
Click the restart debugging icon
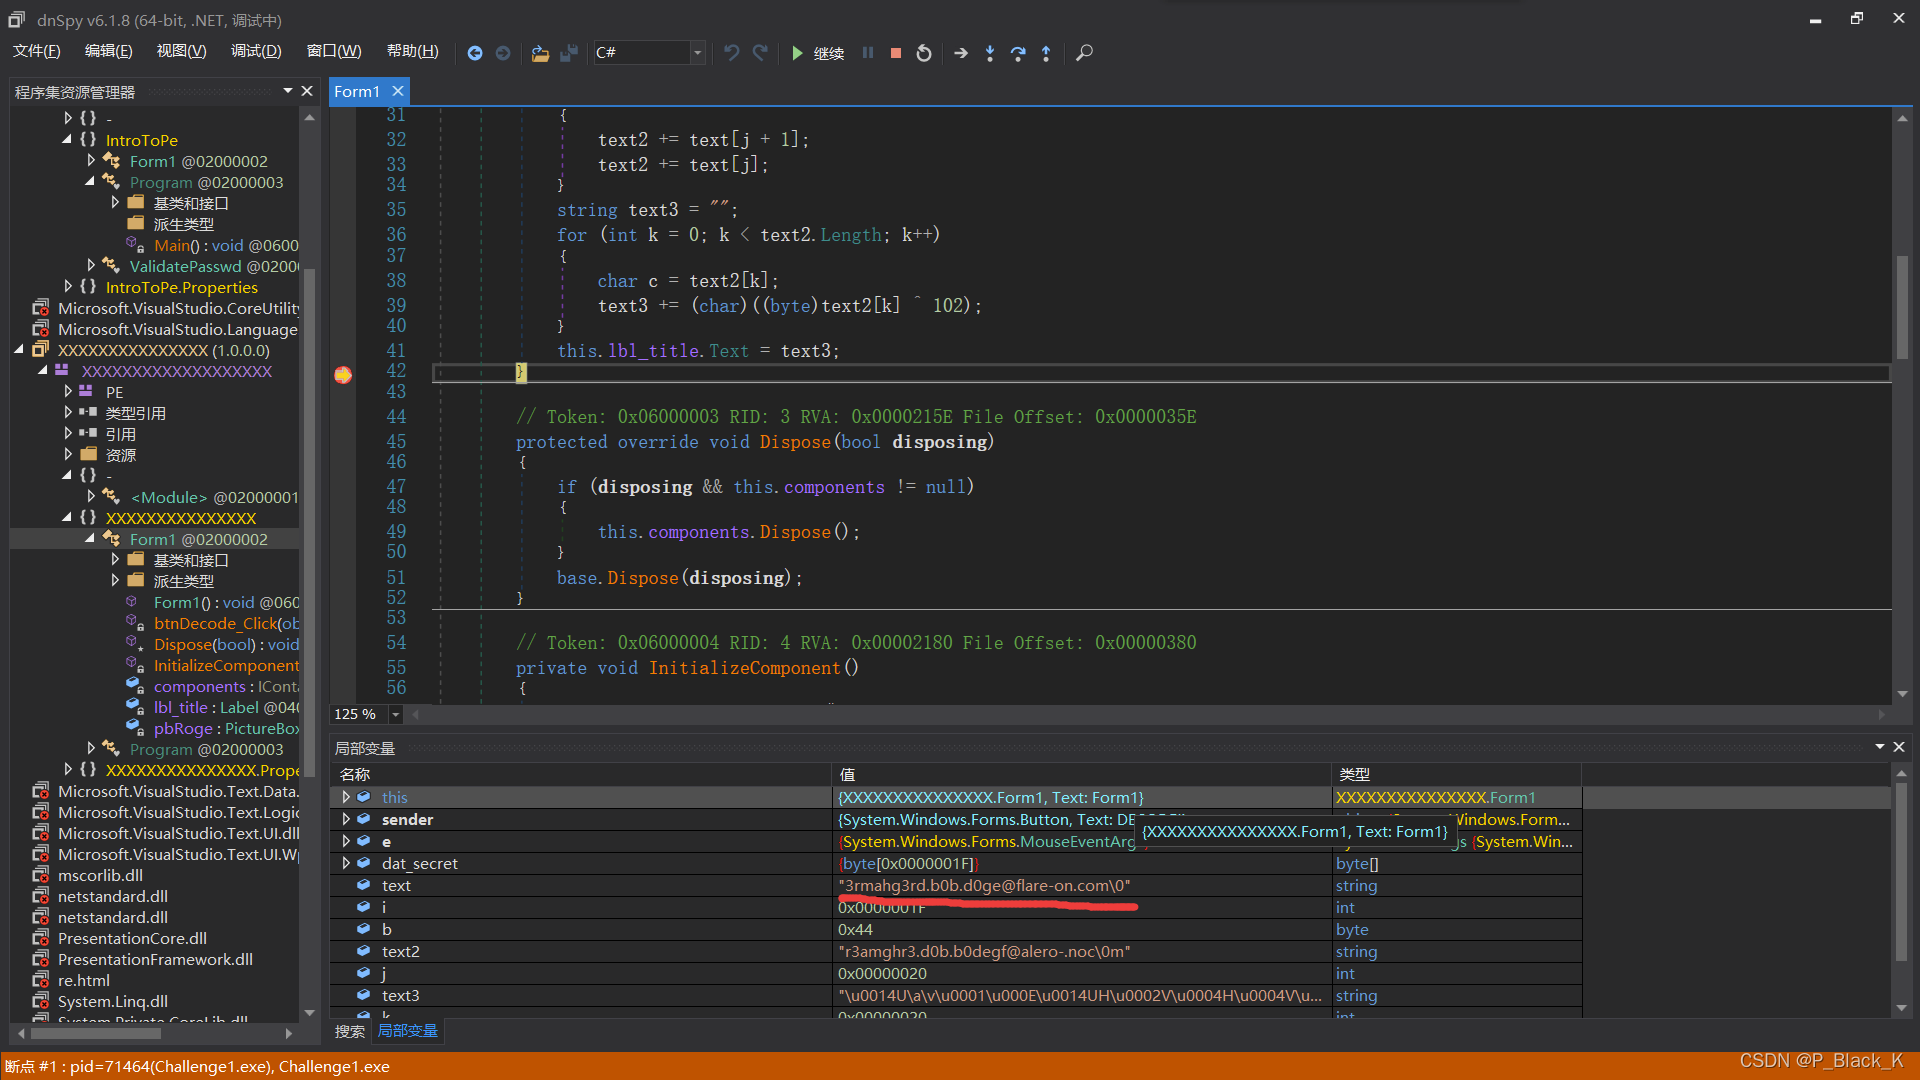point(924,53)
